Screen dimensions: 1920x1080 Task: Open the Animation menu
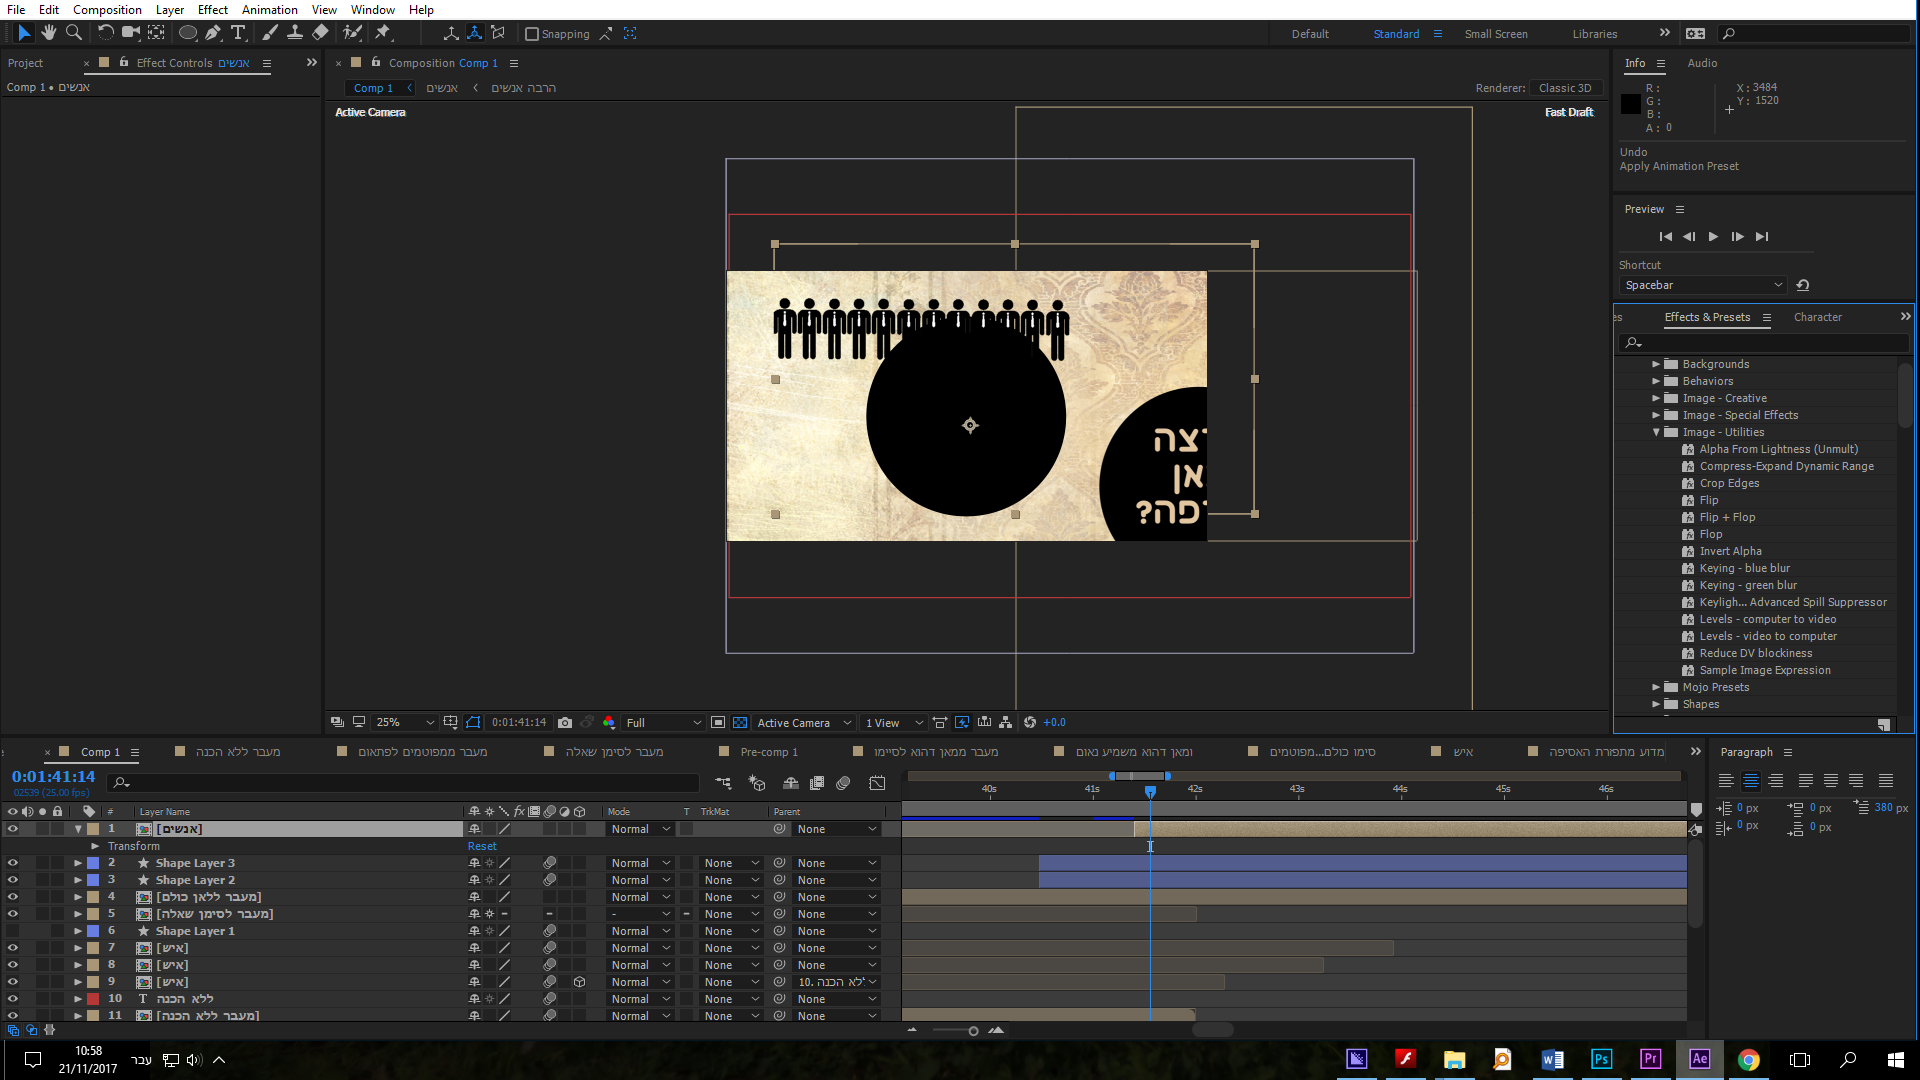click(x=269, y=10)
